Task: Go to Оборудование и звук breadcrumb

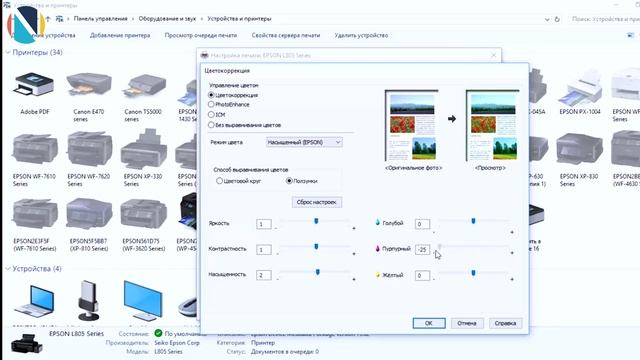Action: 167,19
